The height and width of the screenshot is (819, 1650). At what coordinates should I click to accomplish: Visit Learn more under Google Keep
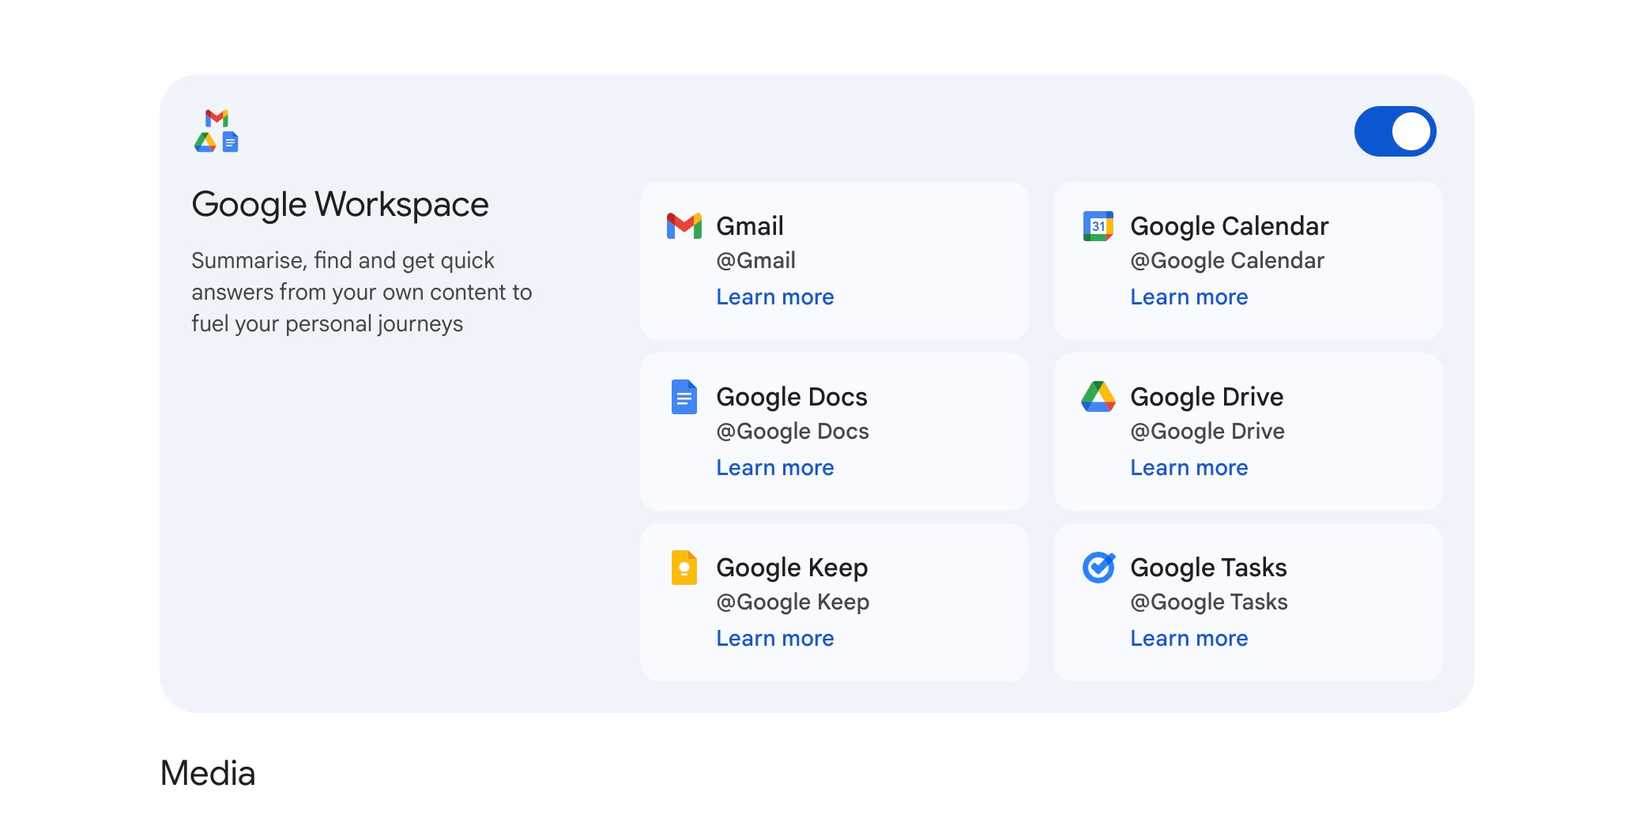pos(775,638)
